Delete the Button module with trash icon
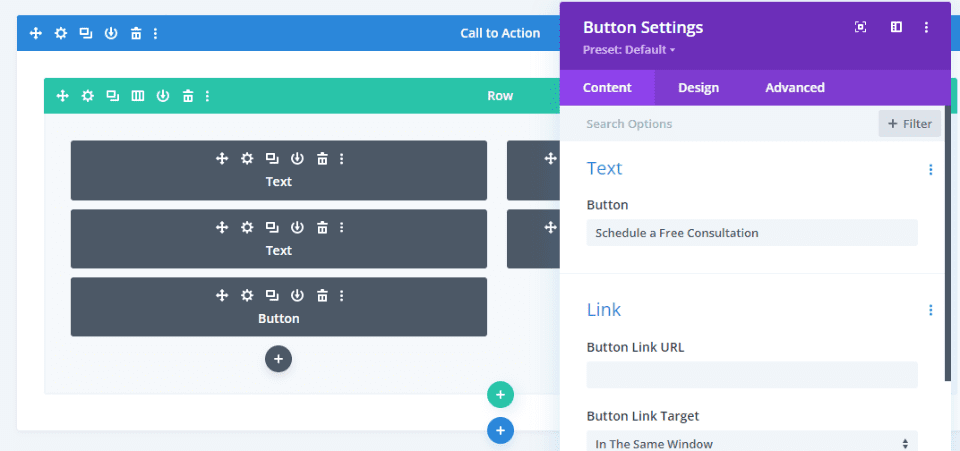The width and height of the screenshot is (960, 451). tap(322, 295)
